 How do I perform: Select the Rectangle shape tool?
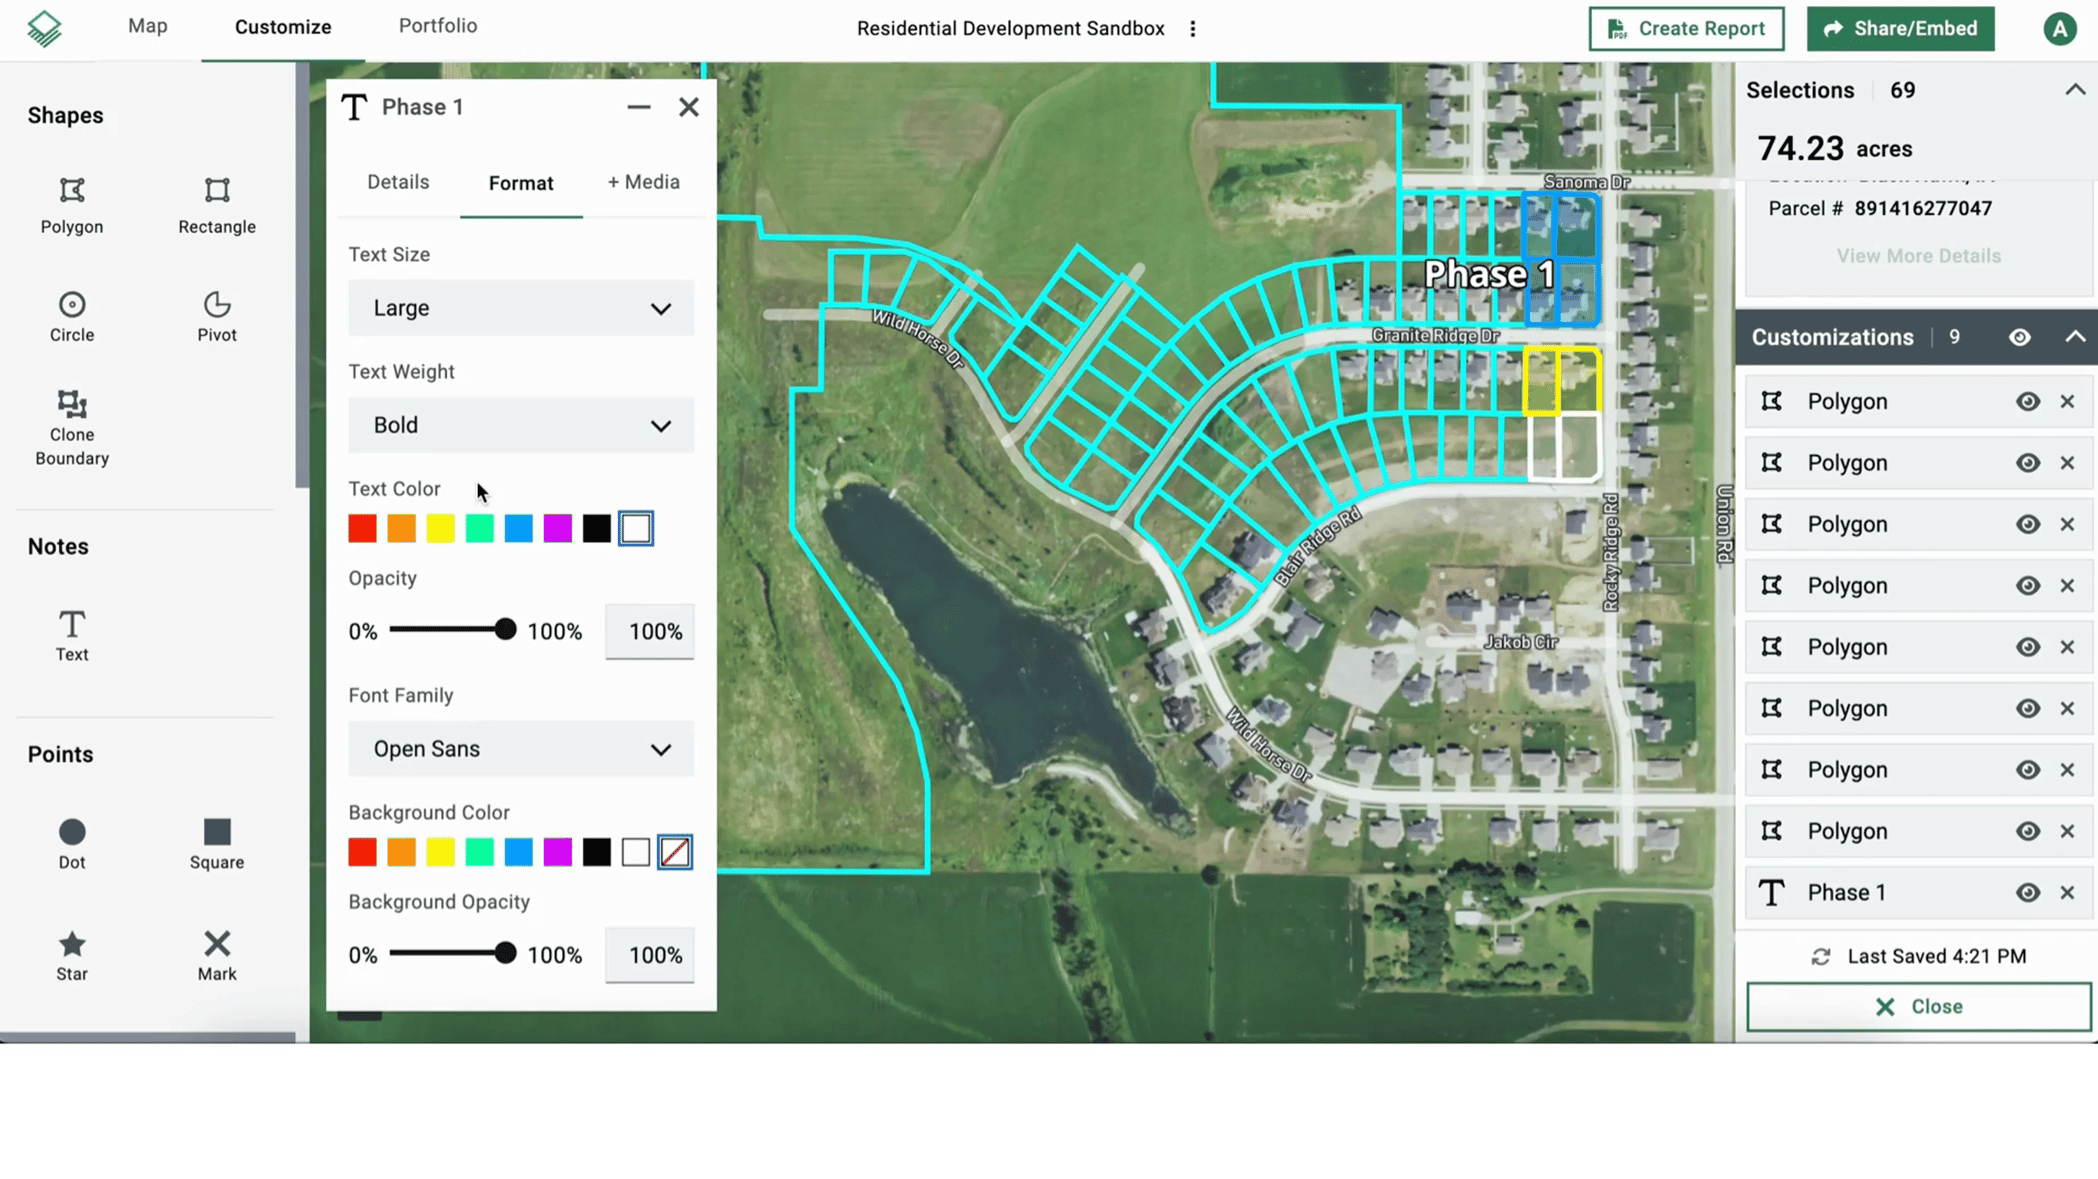(216, 206)
